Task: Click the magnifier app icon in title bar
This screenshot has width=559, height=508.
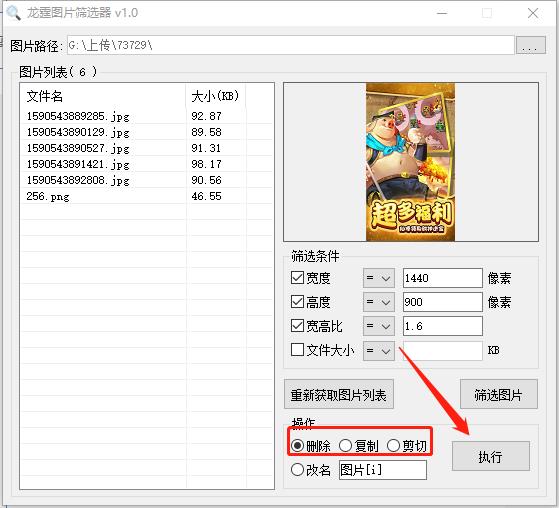Action: (x=13, y=13)
